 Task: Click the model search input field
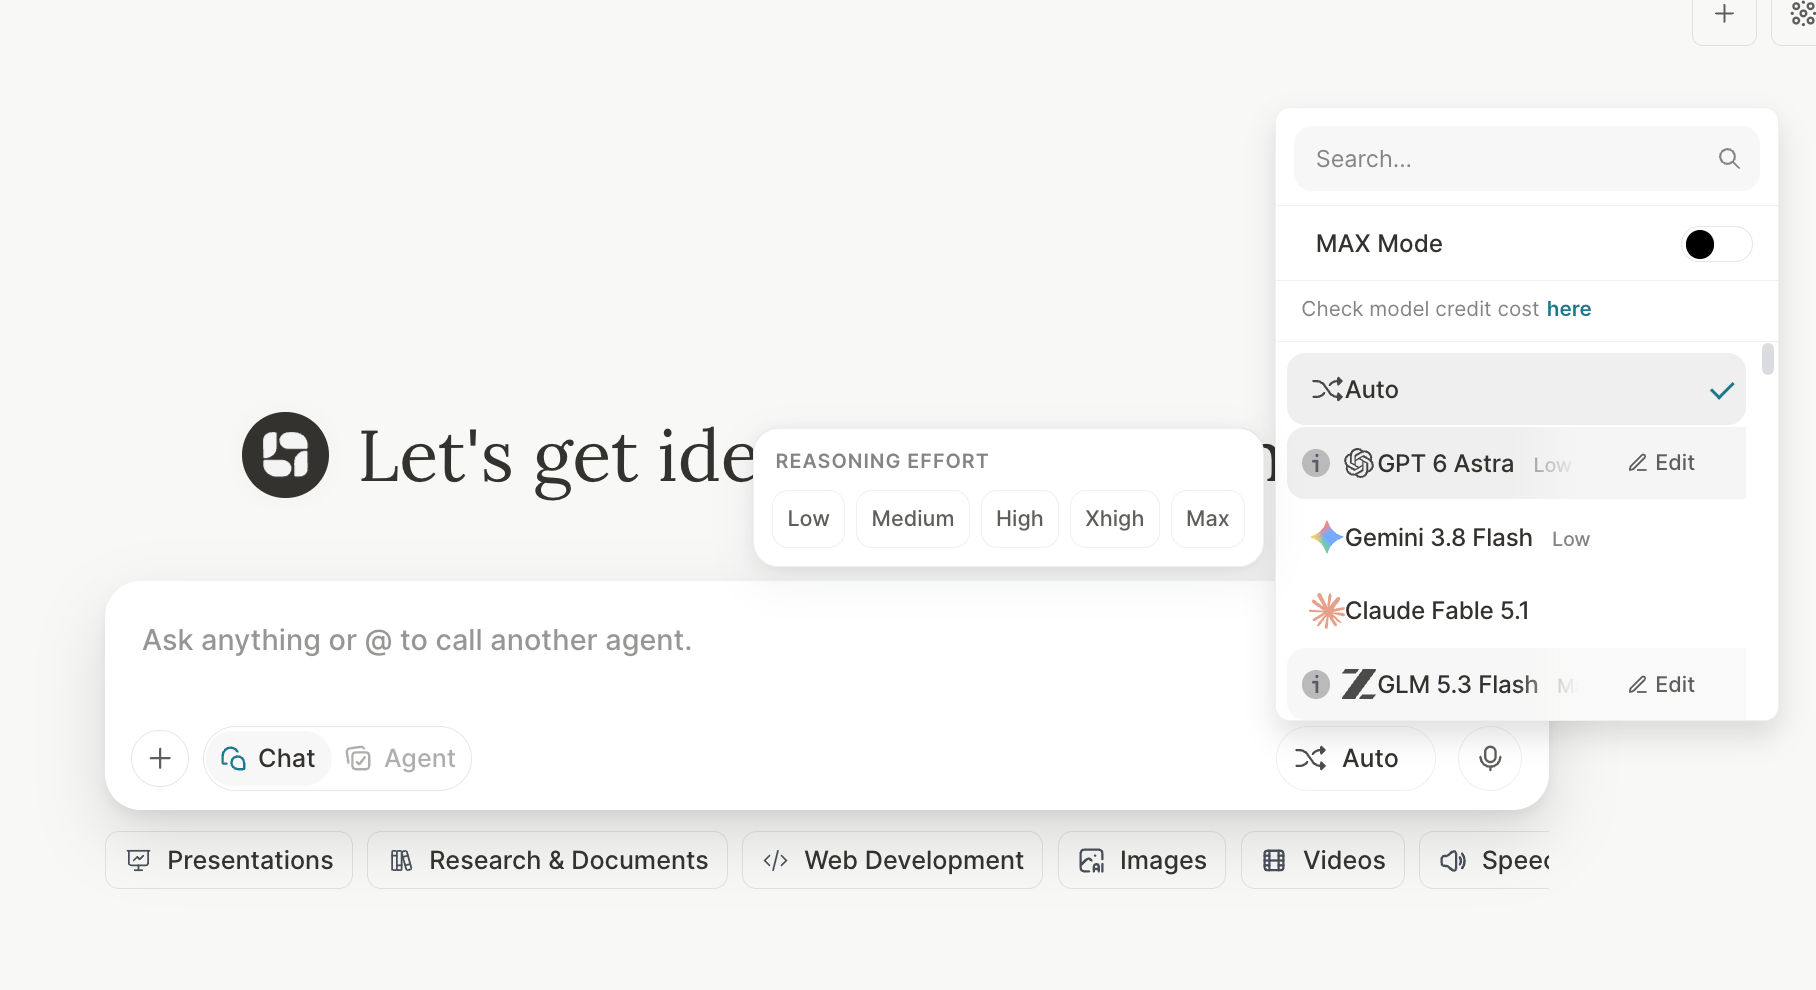point(1527,158)
